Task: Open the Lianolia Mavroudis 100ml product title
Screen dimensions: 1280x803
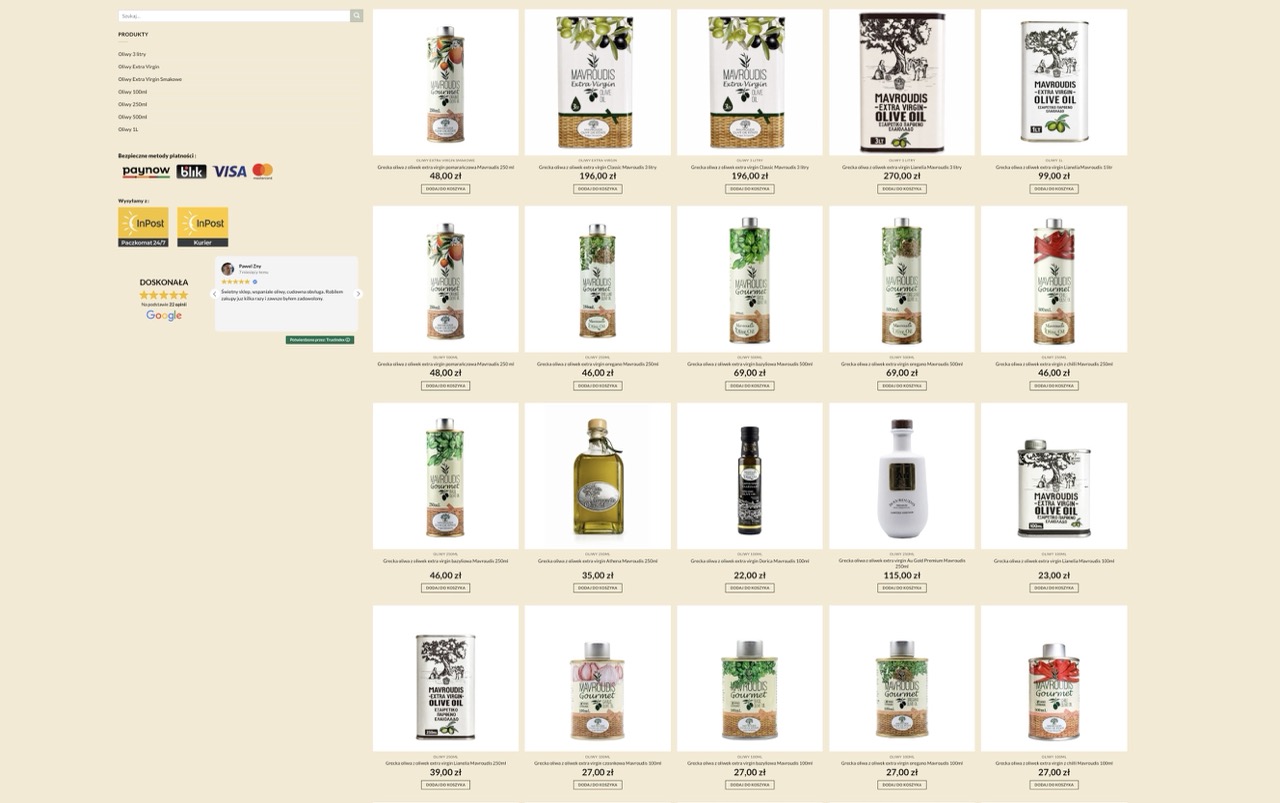Action: pos(1054,561)
